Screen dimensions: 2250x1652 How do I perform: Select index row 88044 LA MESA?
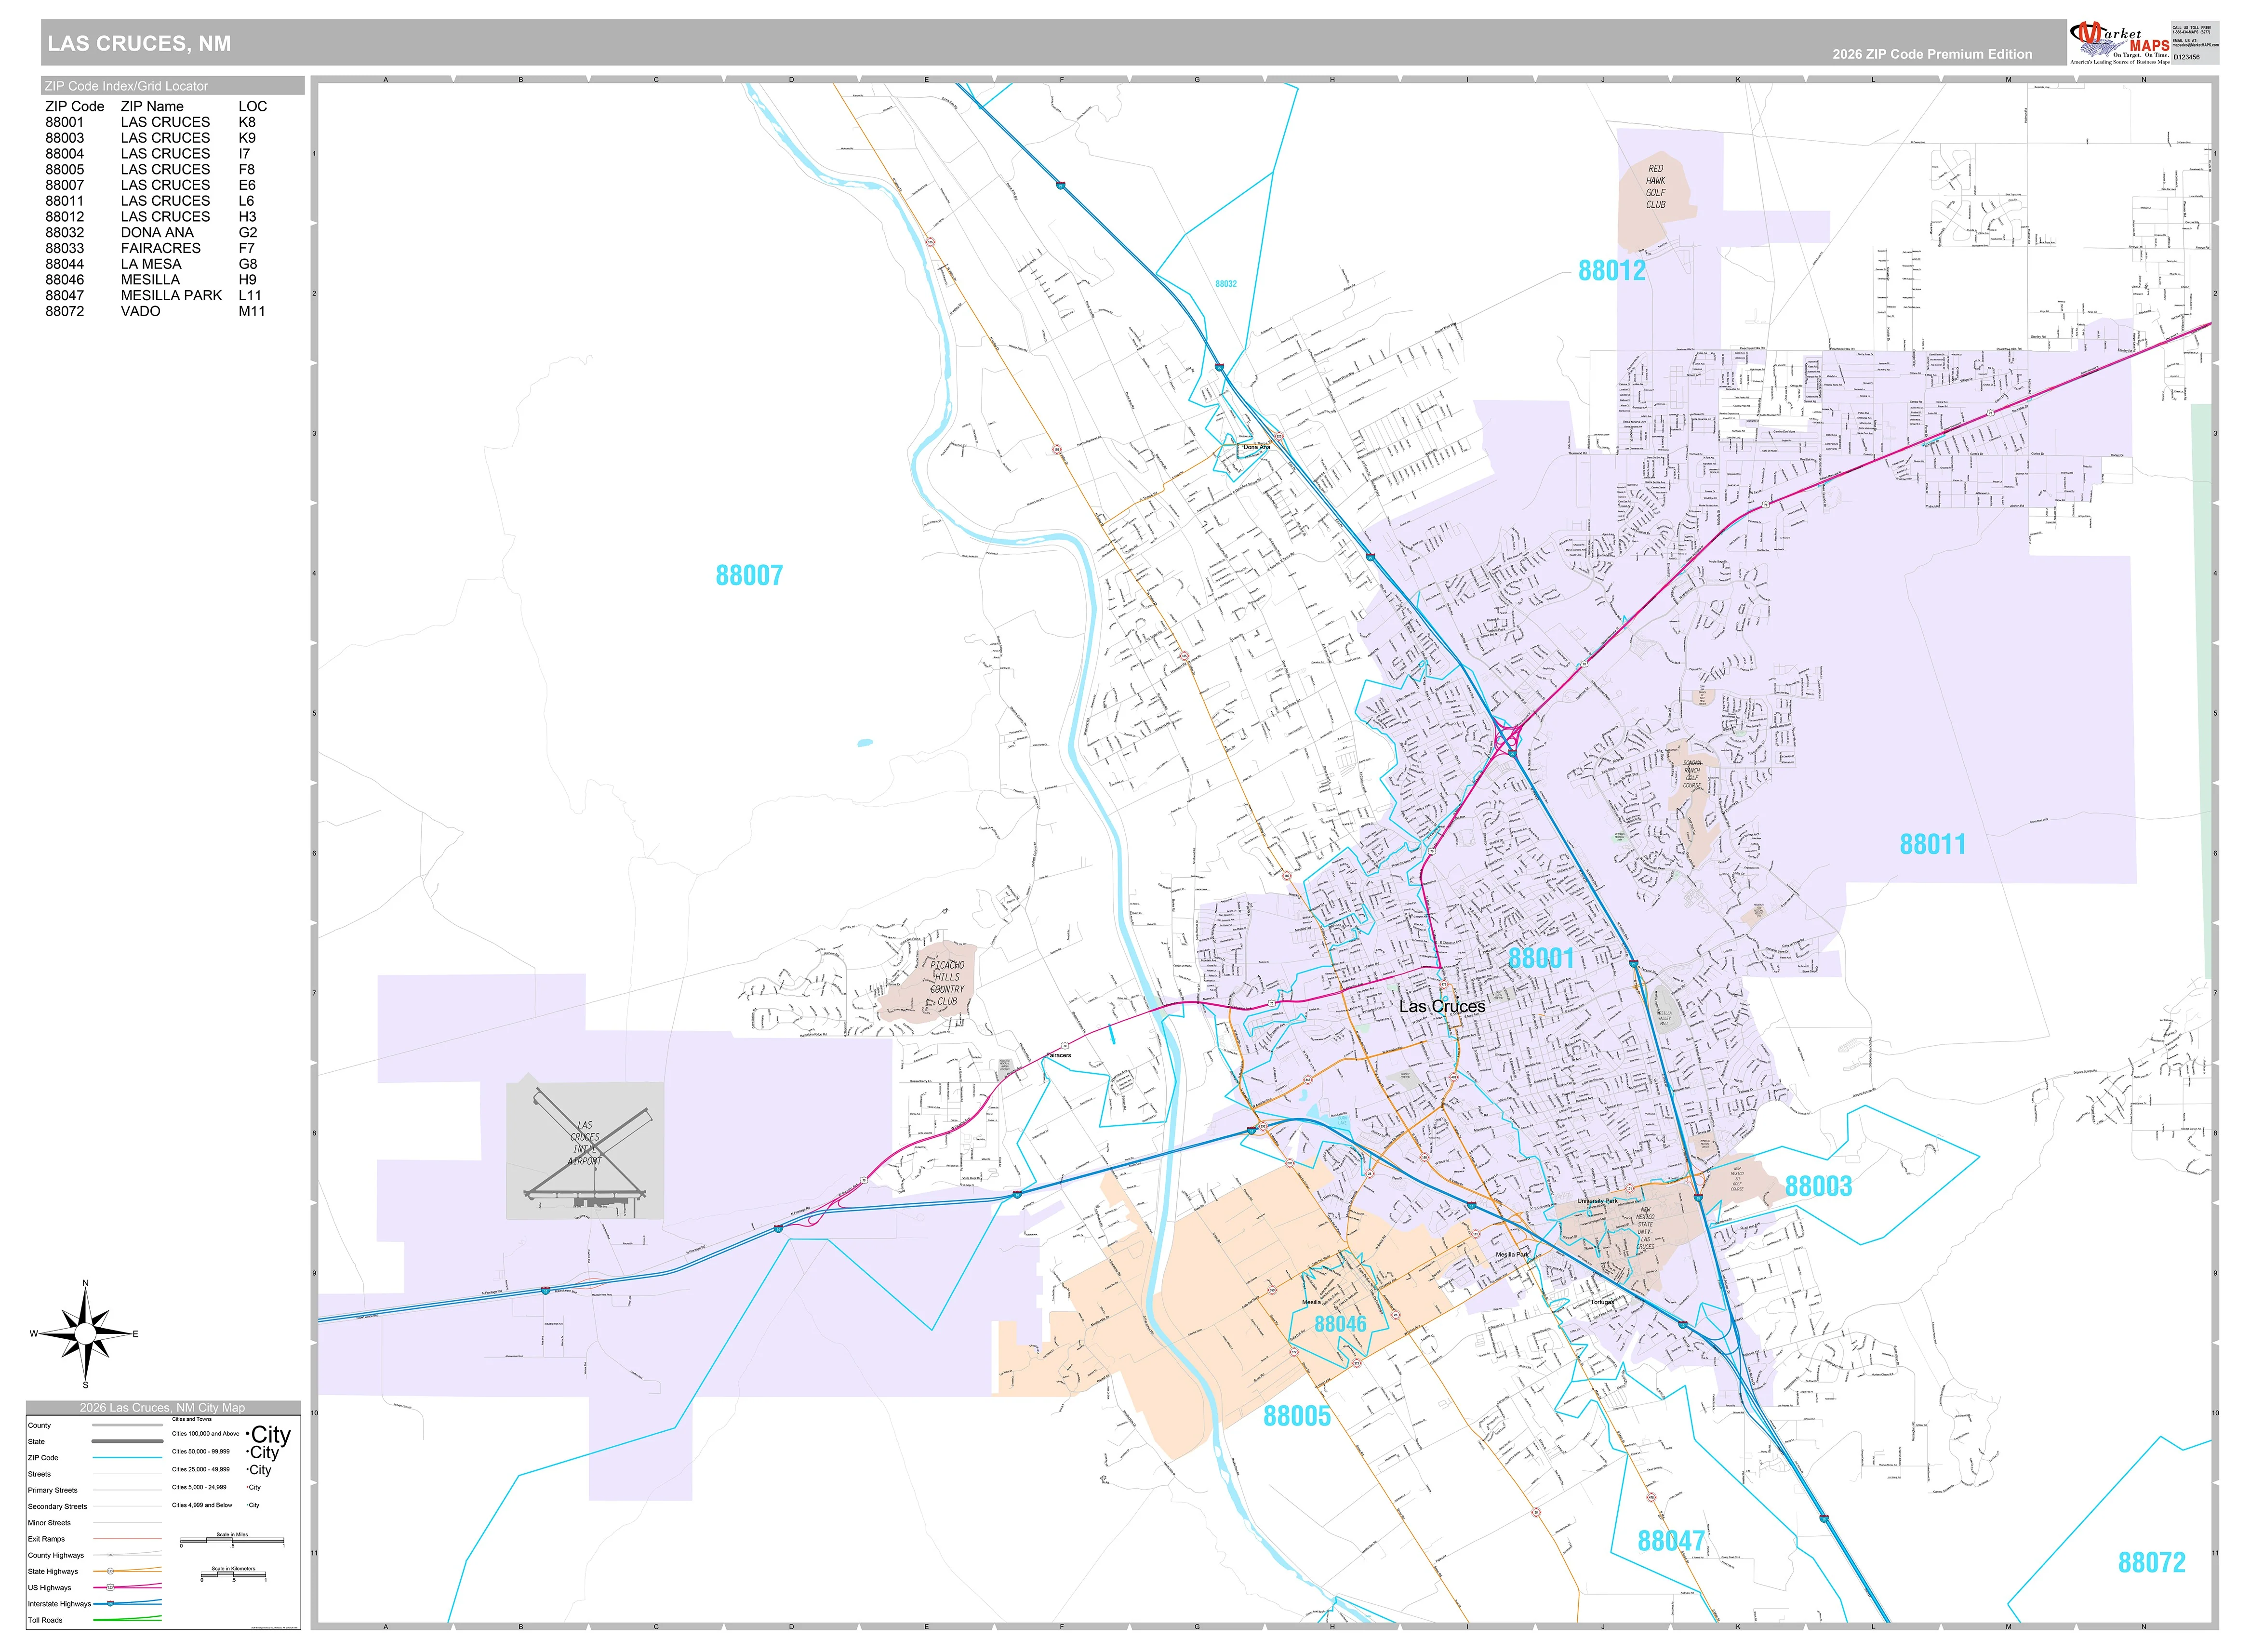click(155, 264)
